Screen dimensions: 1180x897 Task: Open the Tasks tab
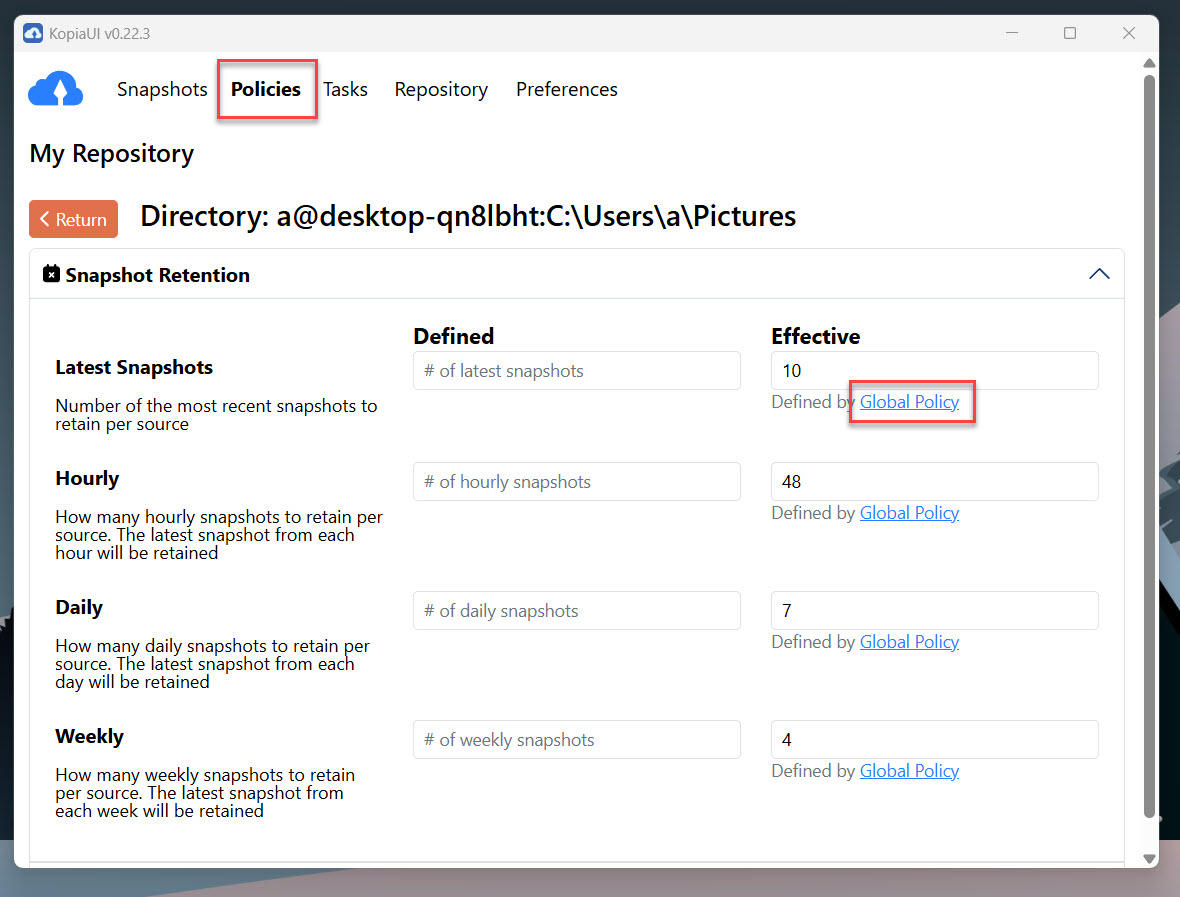345,89
